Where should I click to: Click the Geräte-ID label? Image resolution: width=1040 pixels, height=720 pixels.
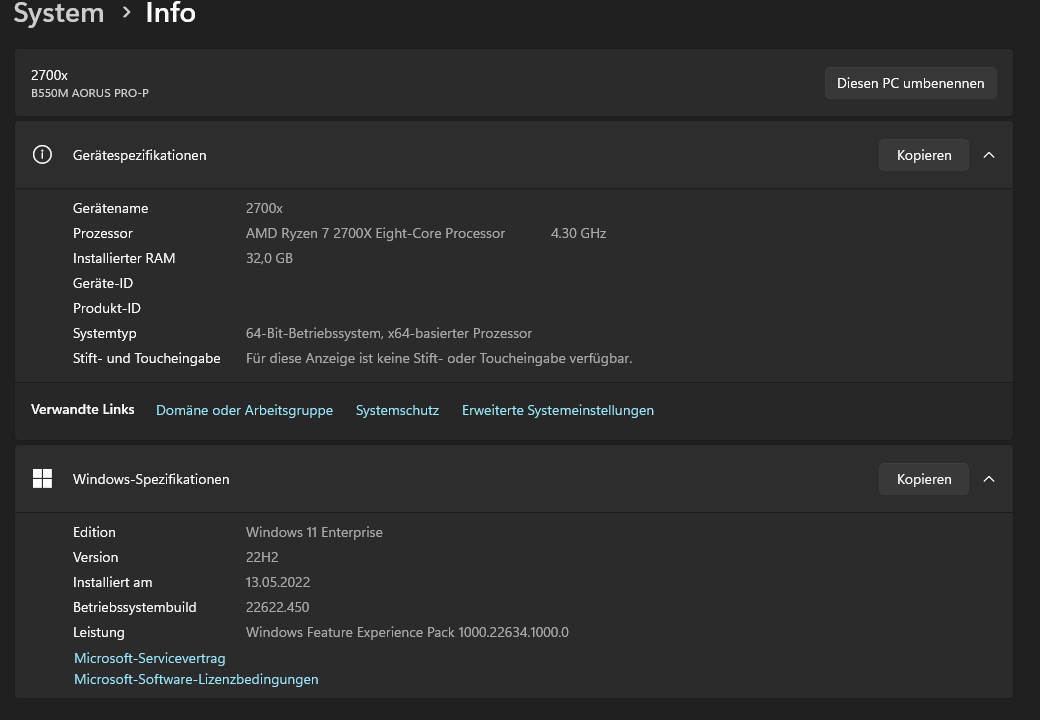click(103, 284)
